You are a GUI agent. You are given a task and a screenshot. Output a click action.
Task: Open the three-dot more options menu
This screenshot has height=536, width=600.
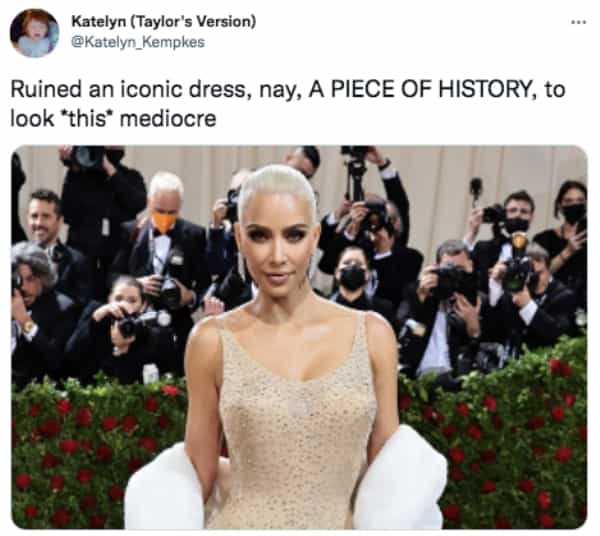click(578, 22)
